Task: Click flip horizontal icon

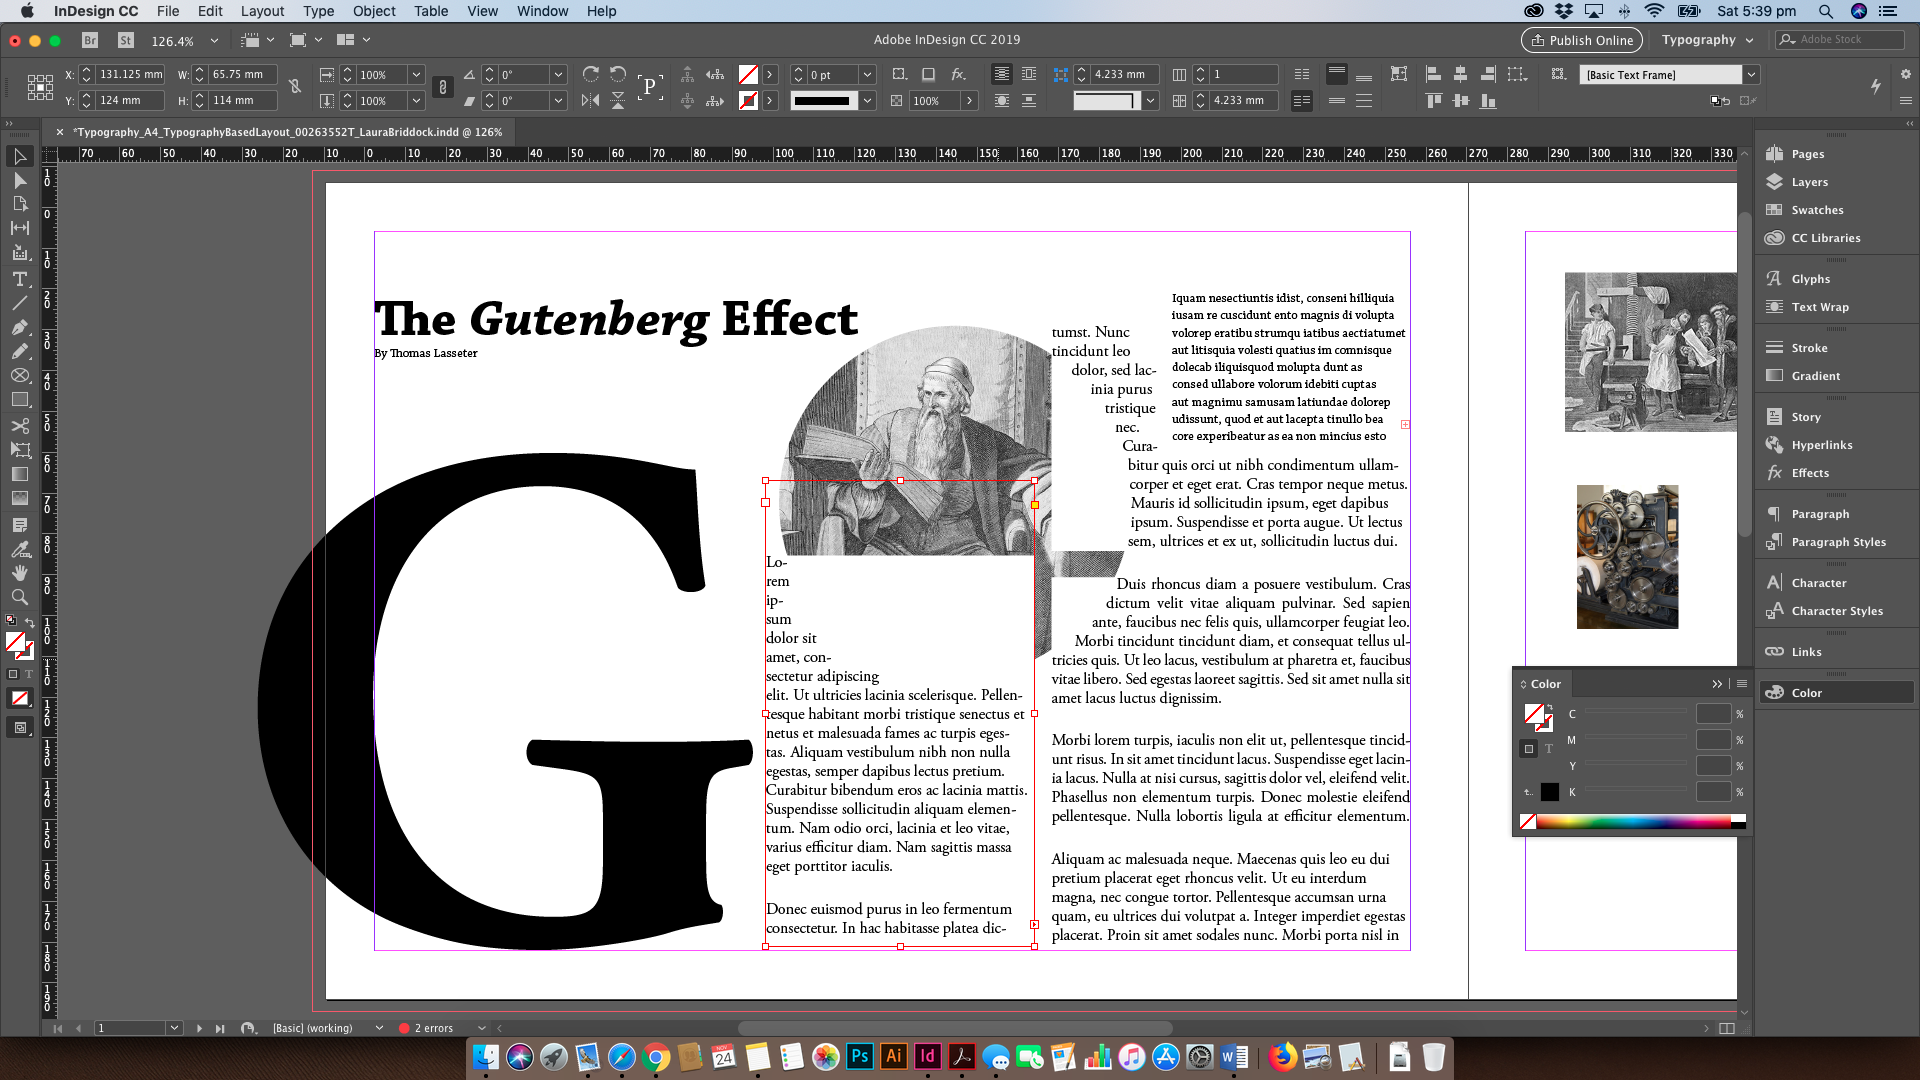Action: [x=590, y=101]
